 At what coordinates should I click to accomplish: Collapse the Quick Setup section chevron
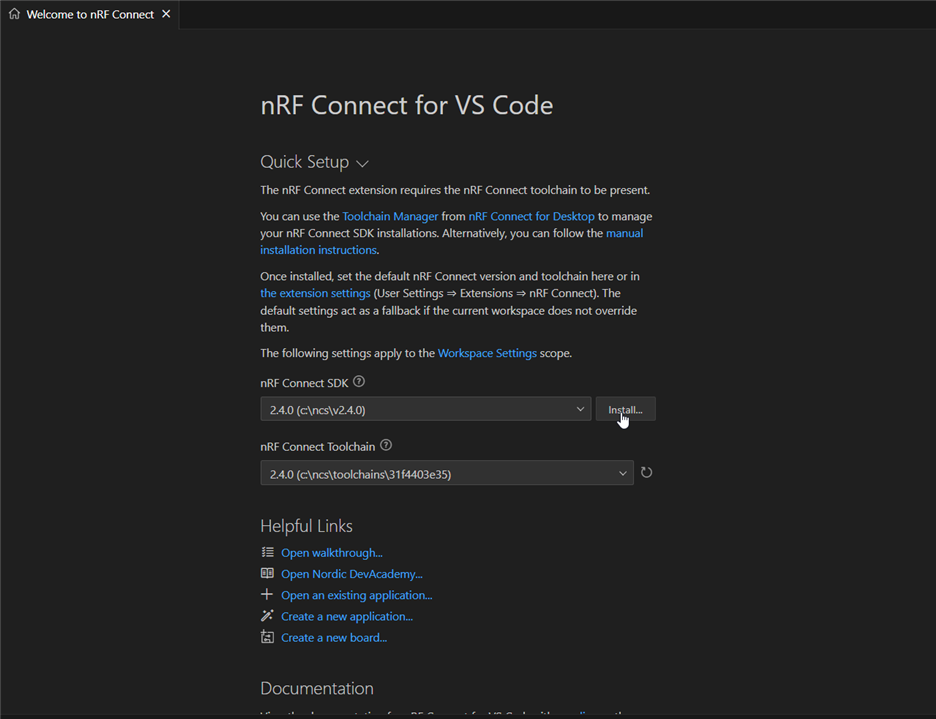[x=362, y=163]
